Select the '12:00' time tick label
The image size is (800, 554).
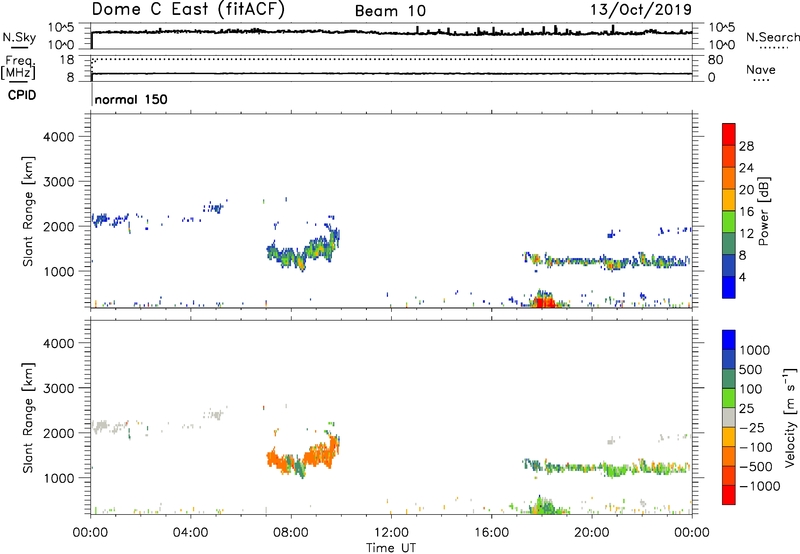[391, 533]
